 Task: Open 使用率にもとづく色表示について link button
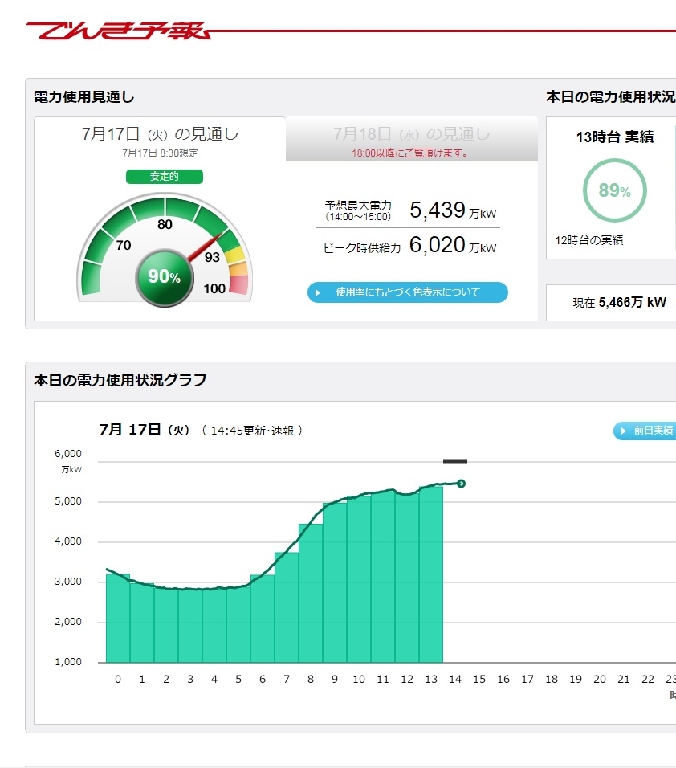(x=407, y=292)
